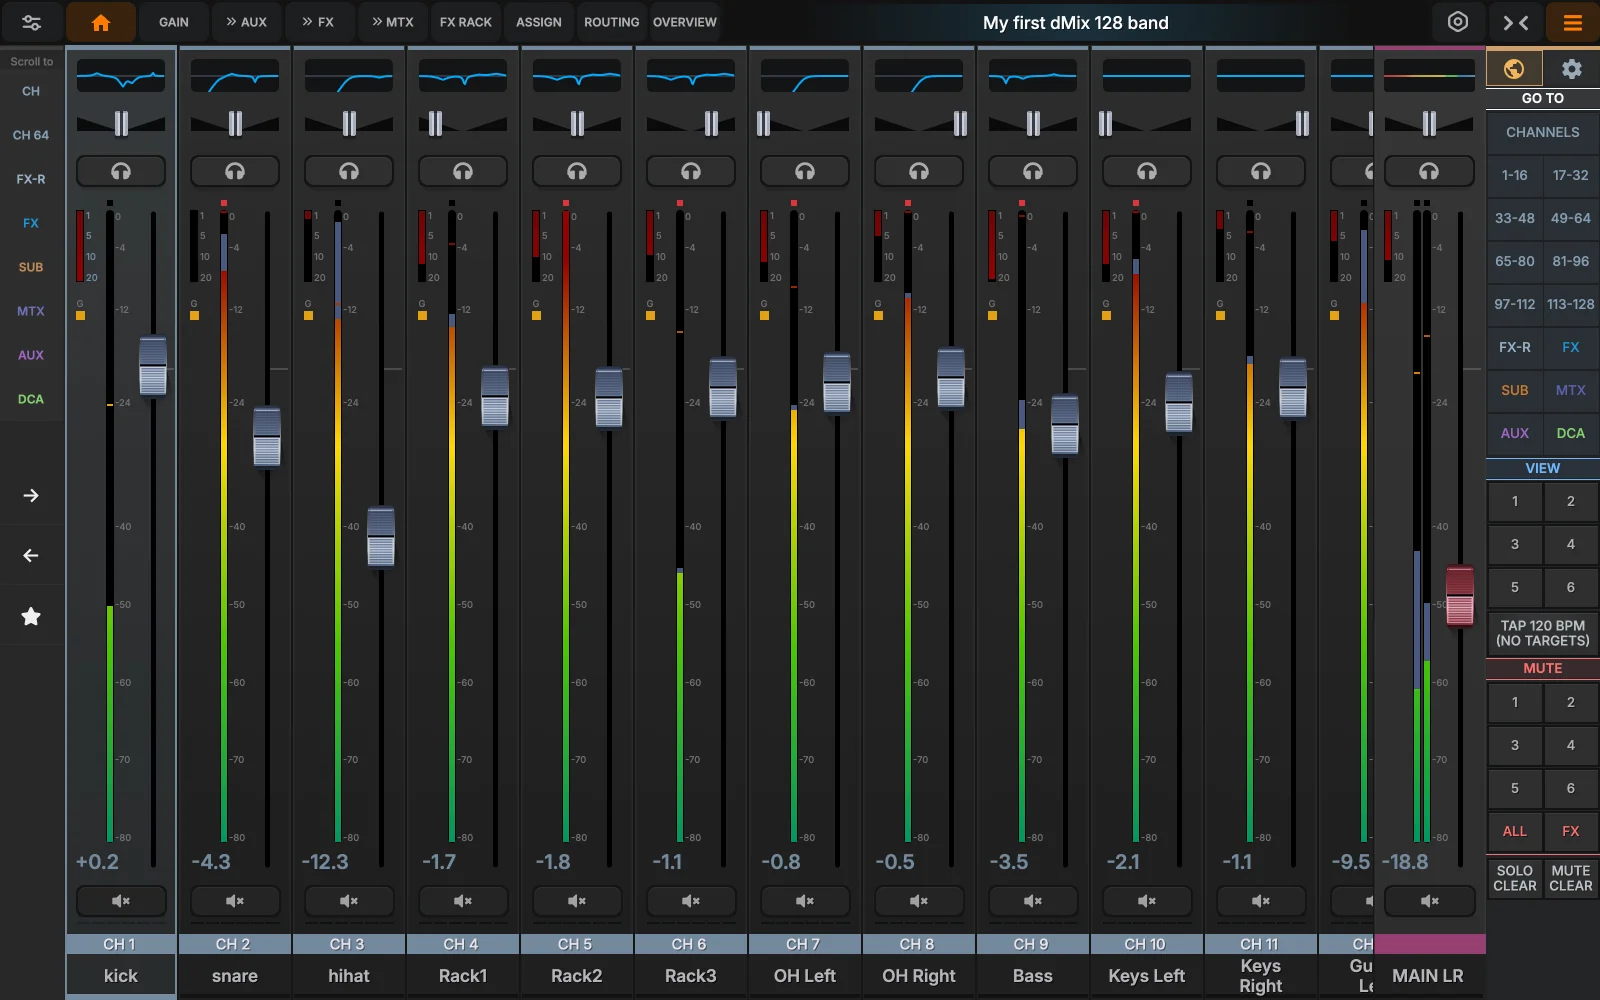Expand the FX sends tab
The width and height of the screenshot is (1600, 1000).
coord(319,22)
